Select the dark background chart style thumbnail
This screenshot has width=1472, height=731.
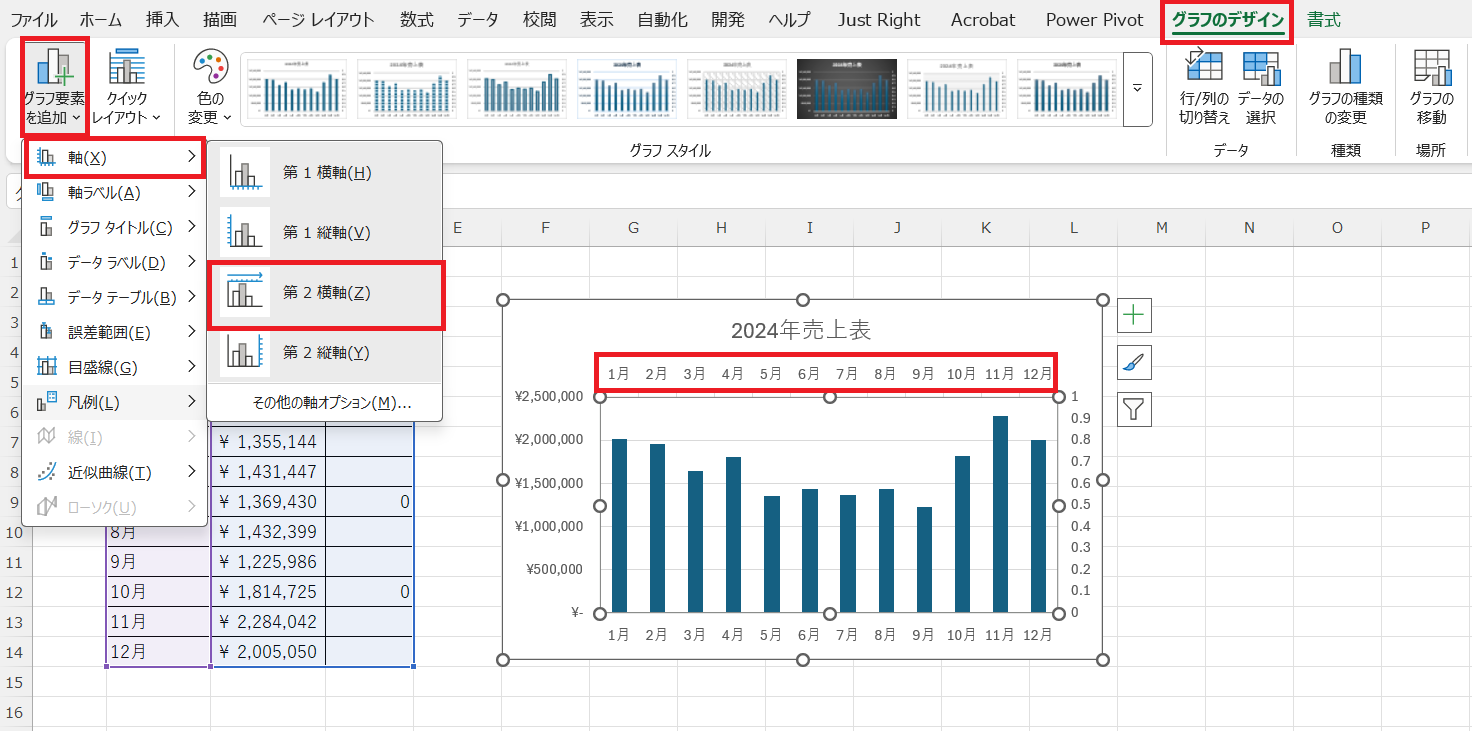tap(847, 89)
